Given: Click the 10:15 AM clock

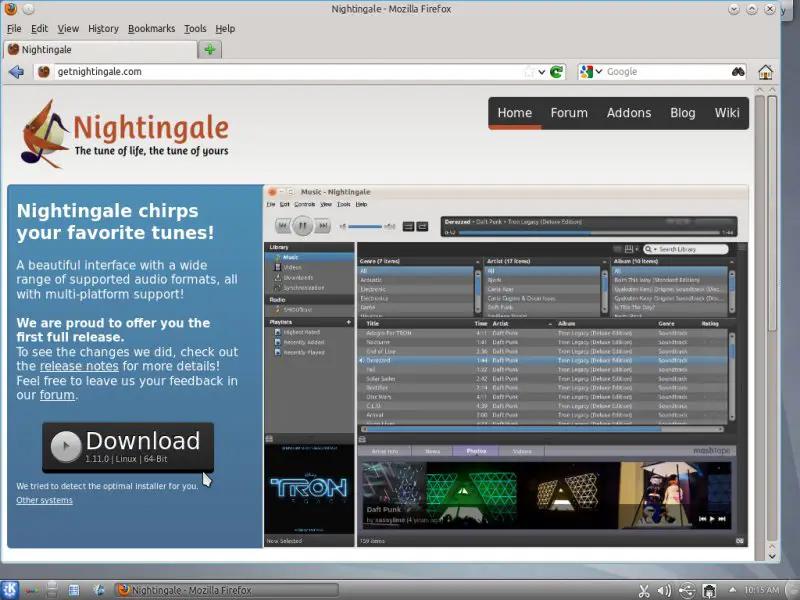Looking at the screenshot, I should click(762, 590).
